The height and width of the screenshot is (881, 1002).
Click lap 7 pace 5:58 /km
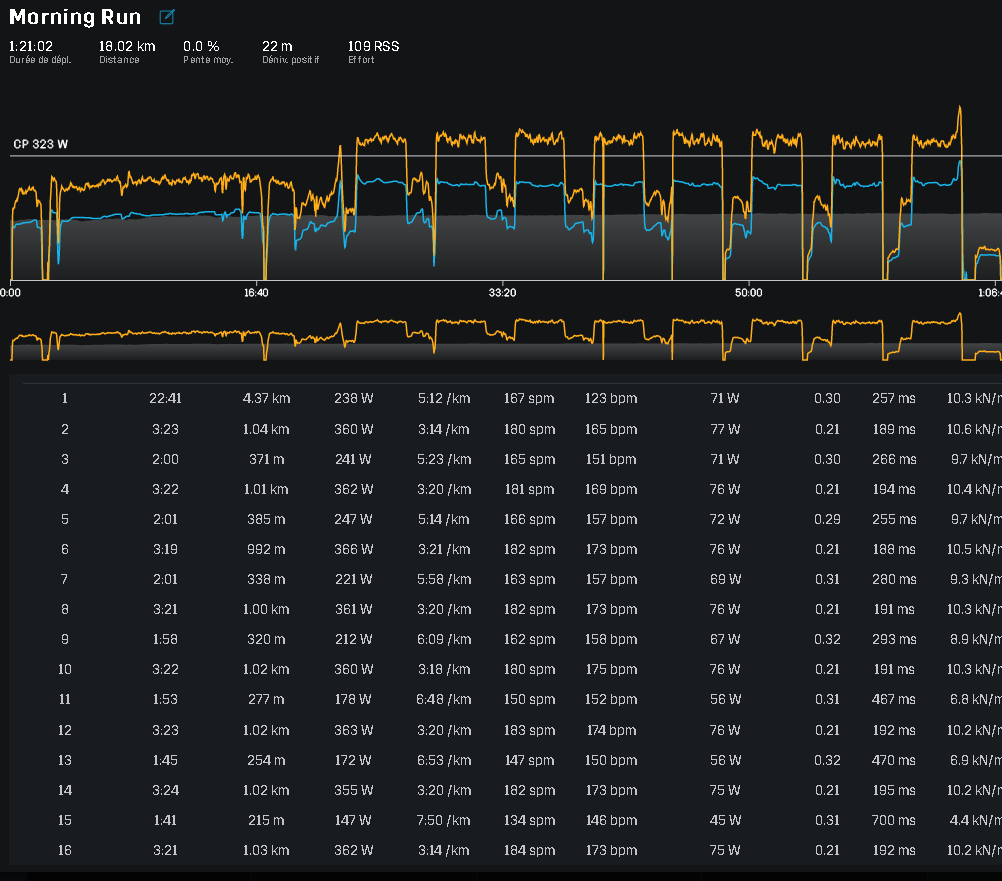(444, 579)
